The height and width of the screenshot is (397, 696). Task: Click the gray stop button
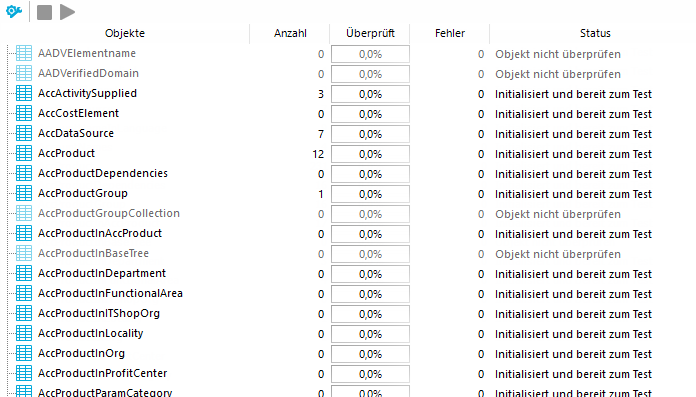[x=44, y=12]
